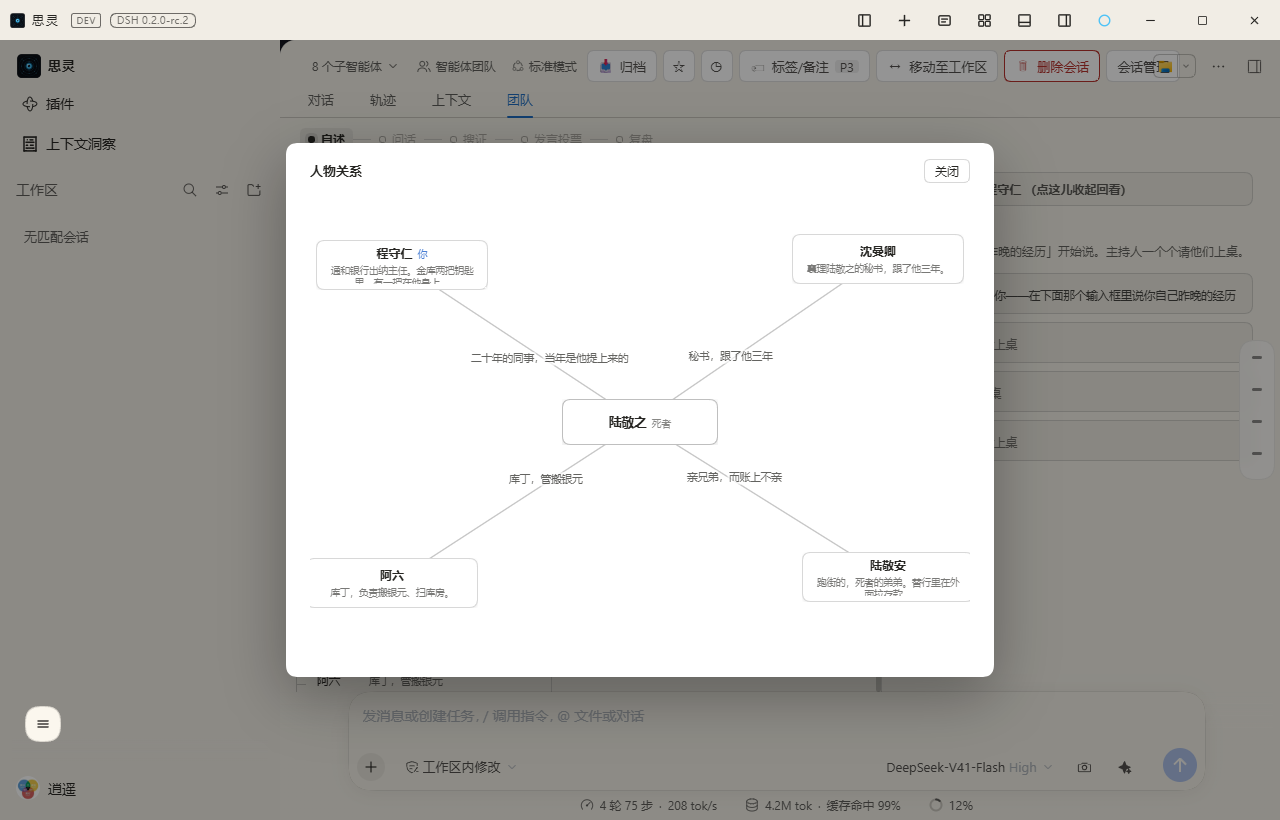Select the 沈曼卿 character card

(878, 259)
